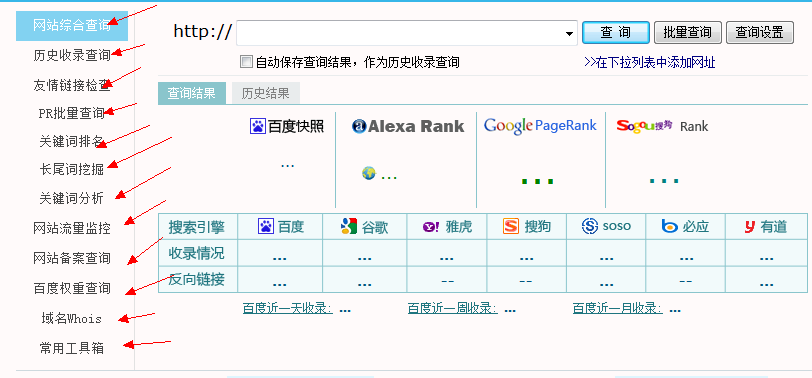Open 常用工具箱 in the sidebar

tap(72, 348)
